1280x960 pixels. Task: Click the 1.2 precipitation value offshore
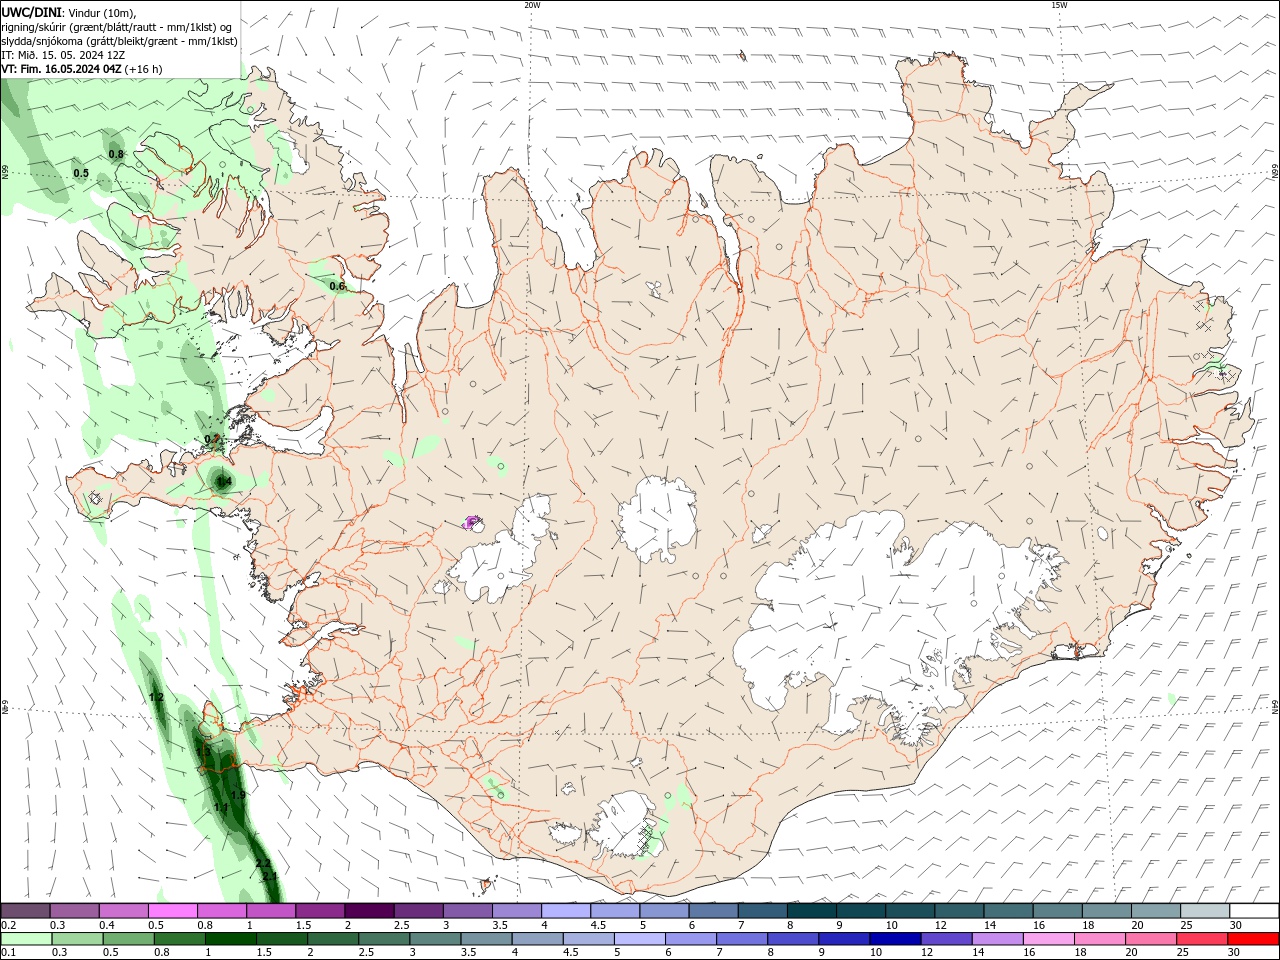[x=156, y=696]
